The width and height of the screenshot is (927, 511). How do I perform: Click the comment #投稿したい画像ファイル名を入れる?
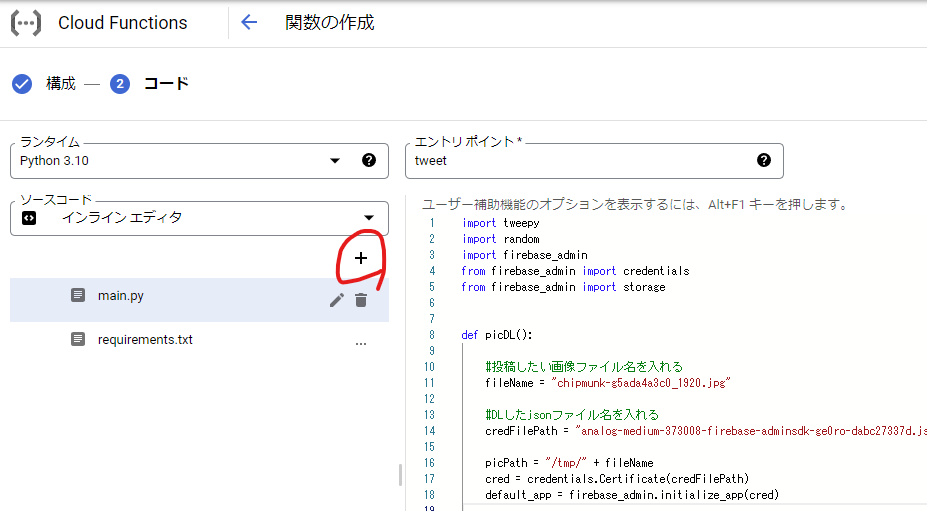(x=584, y=367)
